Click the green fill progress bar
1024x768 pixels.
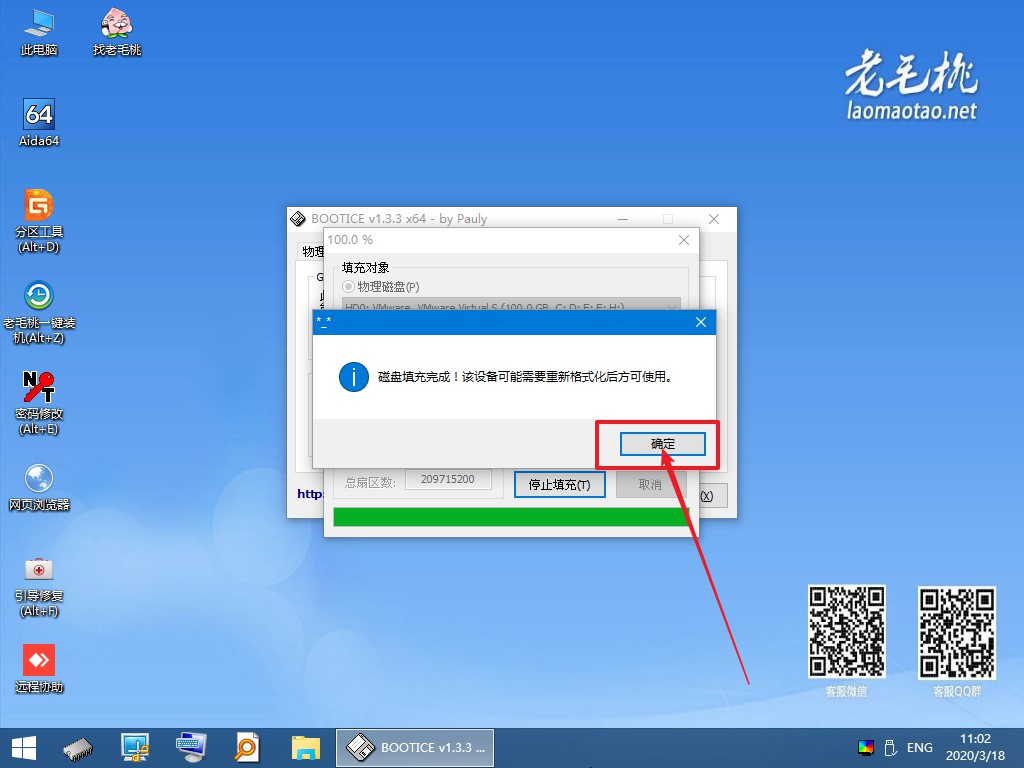[x=510, y=517]
